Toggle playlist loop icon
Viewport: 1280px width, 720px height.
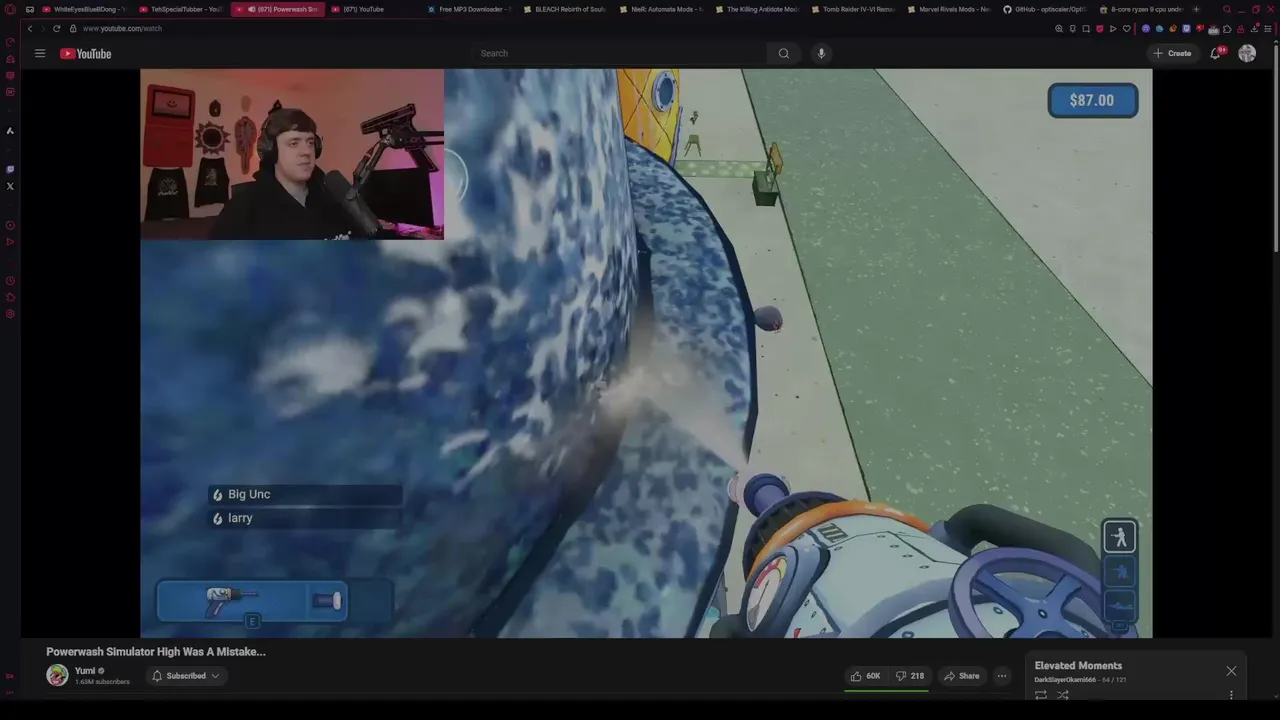[x=1041, y=694]
